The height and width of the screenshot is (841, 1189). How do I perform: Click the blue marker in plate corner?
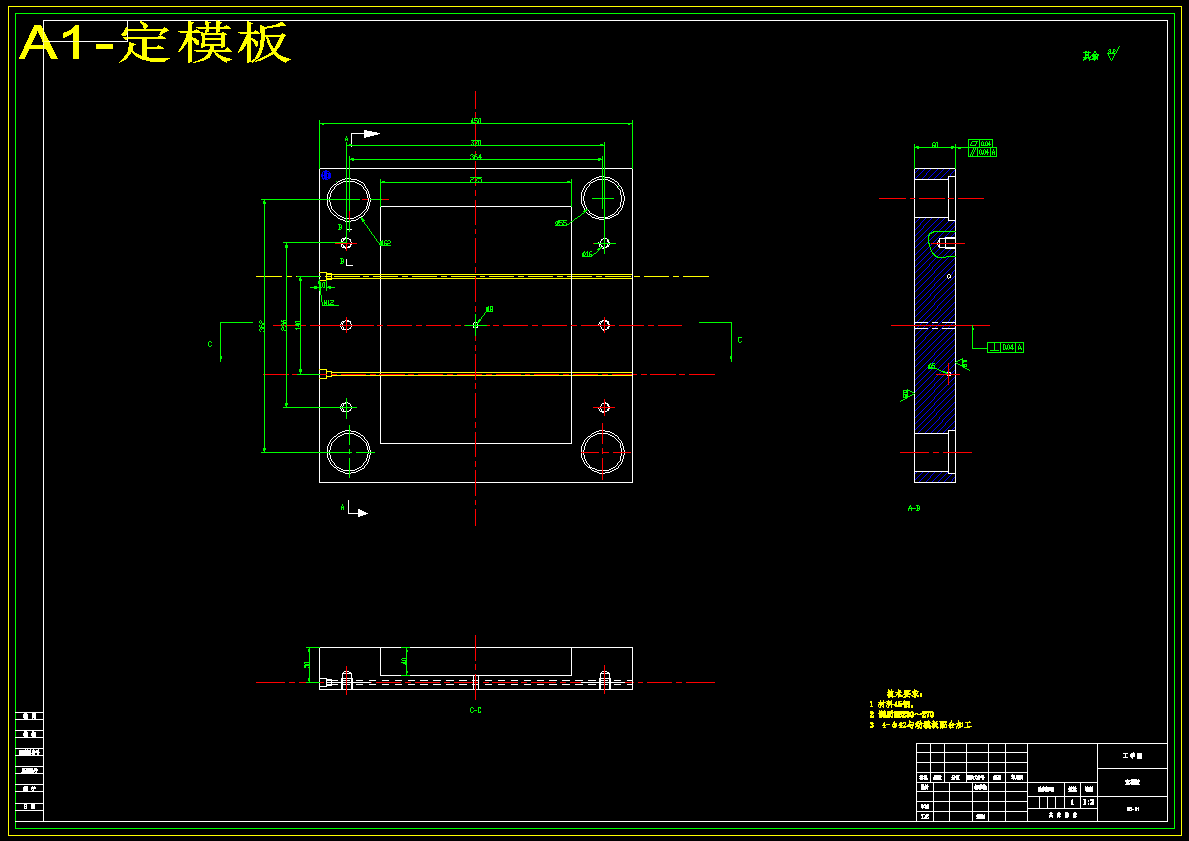[327, 175]
